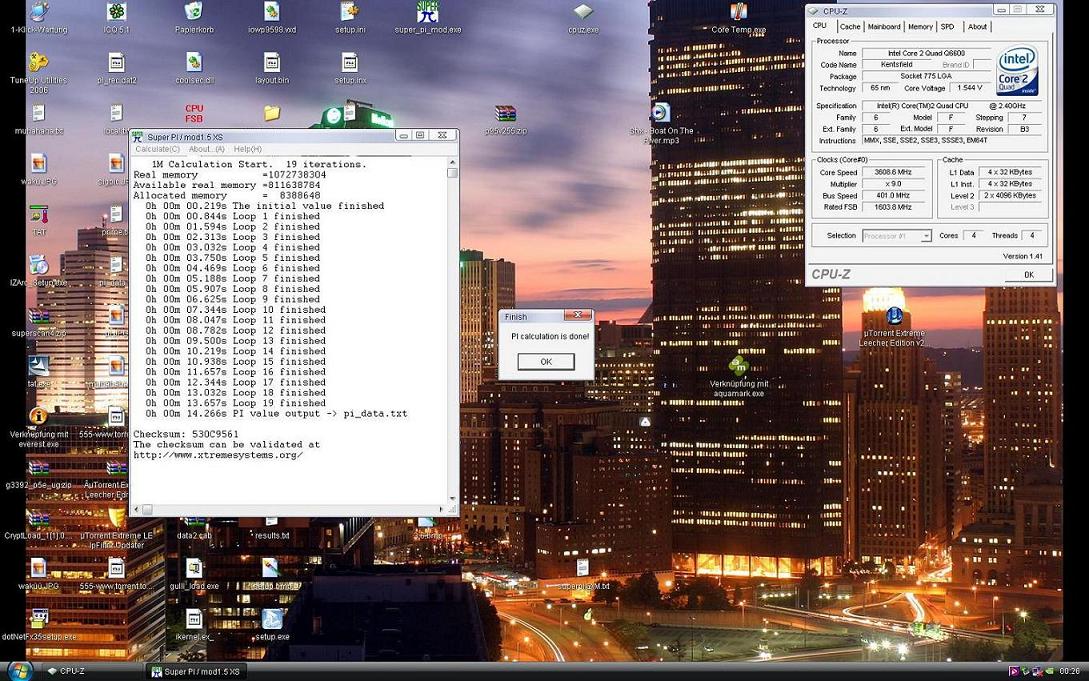The height and width of the screenshot is (681, 1089).
Task: Open the CPU FSB desktop icon
Action: click(194, 113)
